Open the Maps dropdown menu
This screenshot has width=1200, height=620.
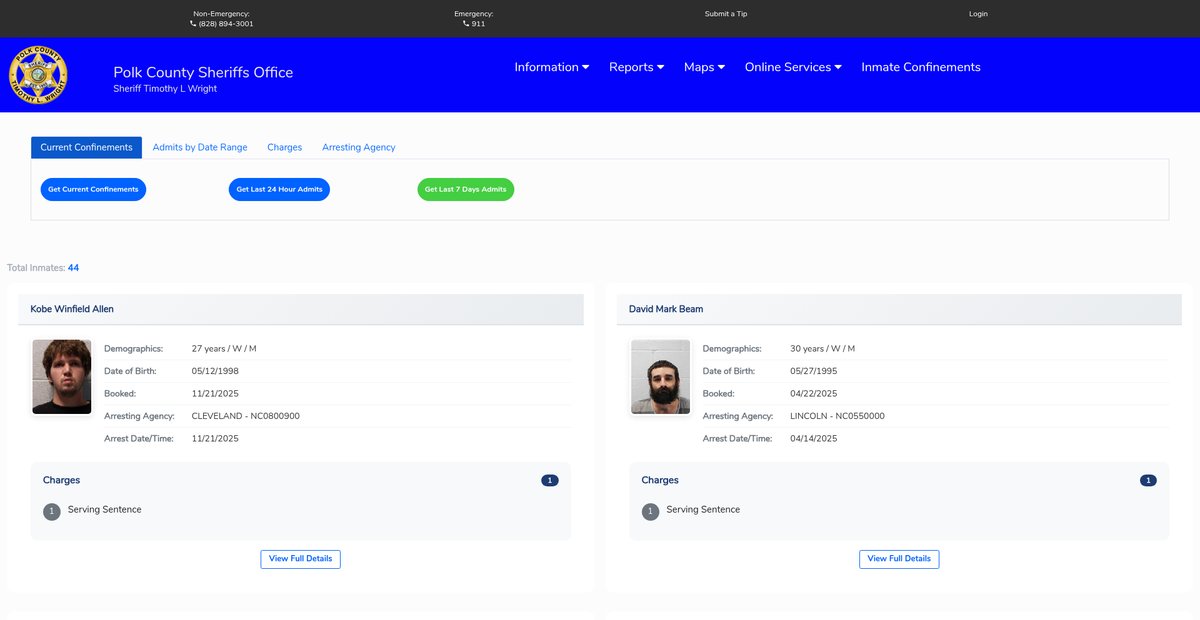(x=704, y=67)
